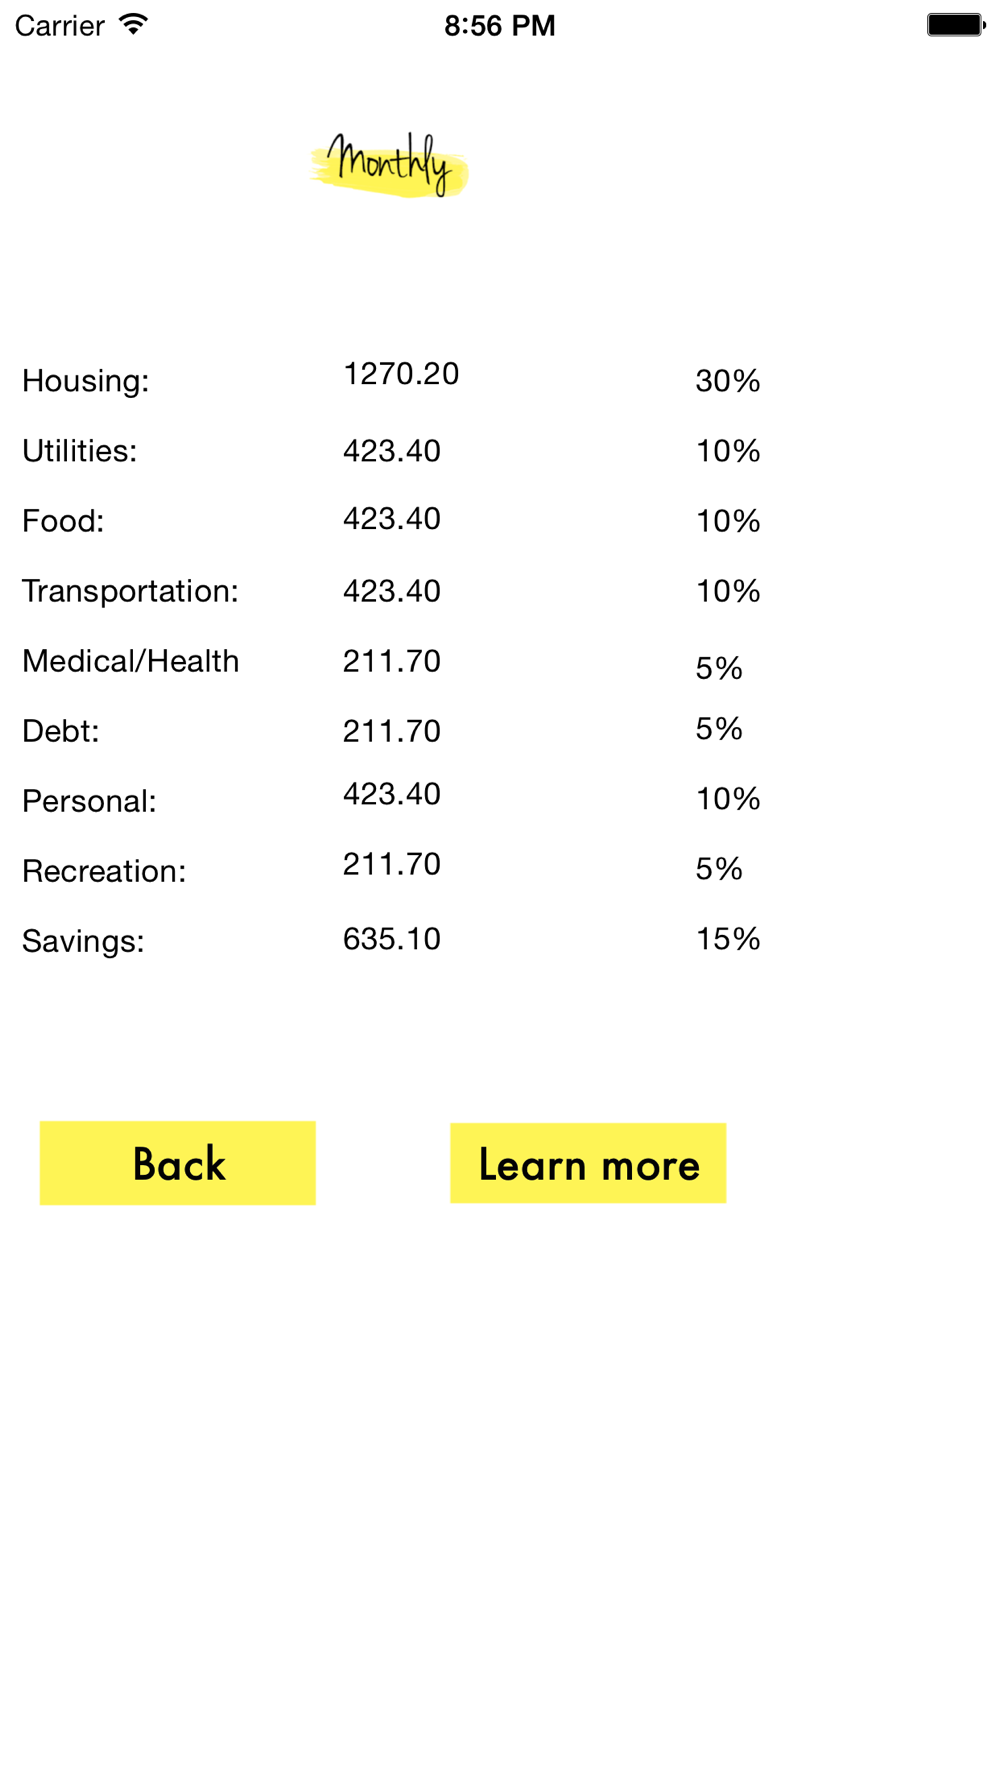The width and height of the screenshot is (1000, 1778).
Task: Tap the Personal 423.40 amount
Action: click(x=392, y=794)
